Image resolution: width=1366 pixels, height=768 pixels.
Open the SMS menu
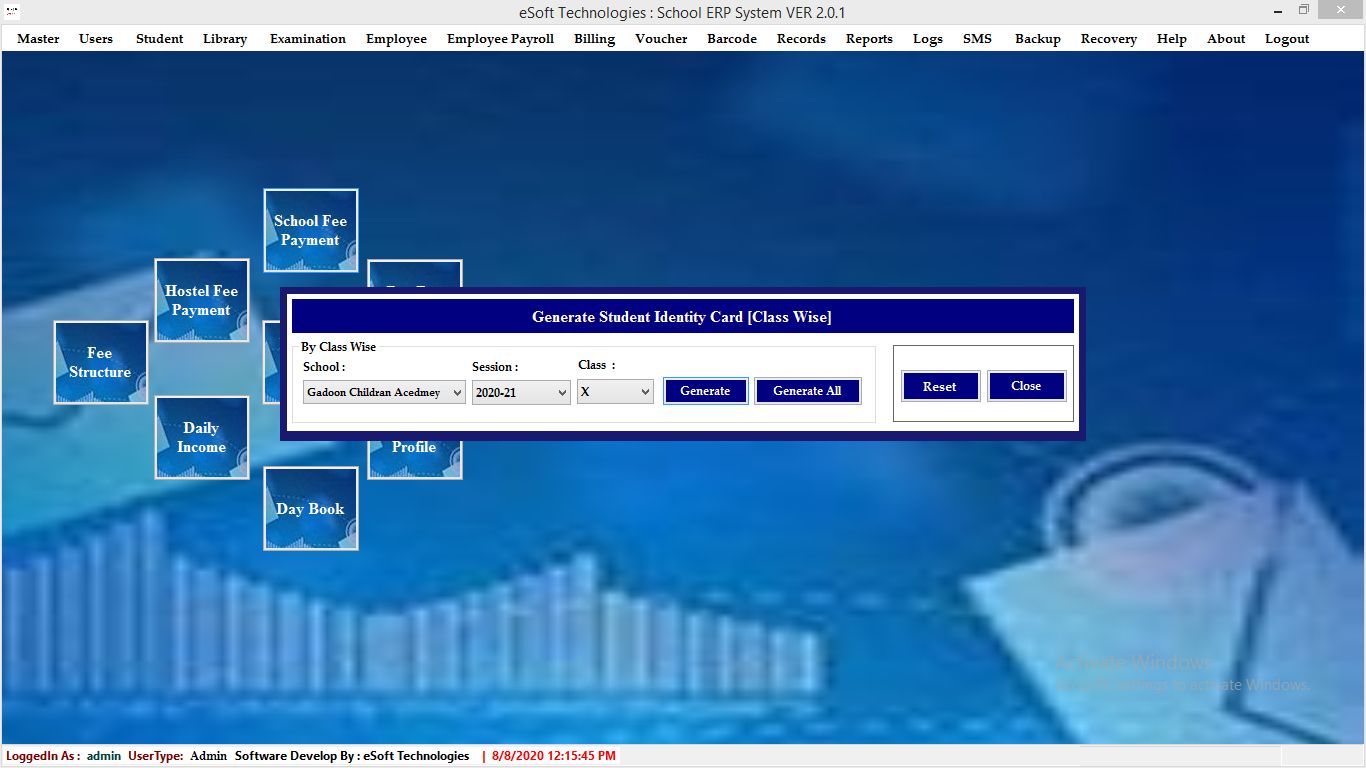(977, 39)
